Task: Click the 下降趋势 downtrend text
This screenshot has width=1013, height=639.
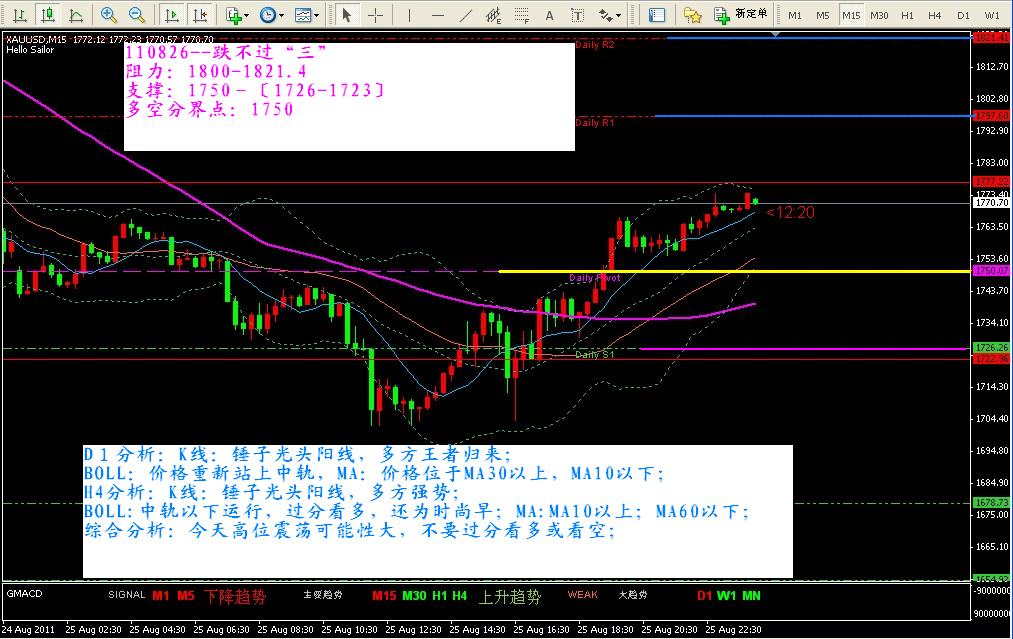Action: pyautogui.click(x=235, y=596)
